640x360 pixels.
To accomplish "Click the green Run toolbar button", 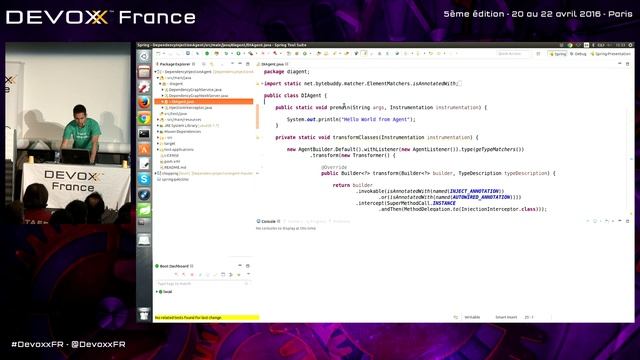I will [238, 53].
